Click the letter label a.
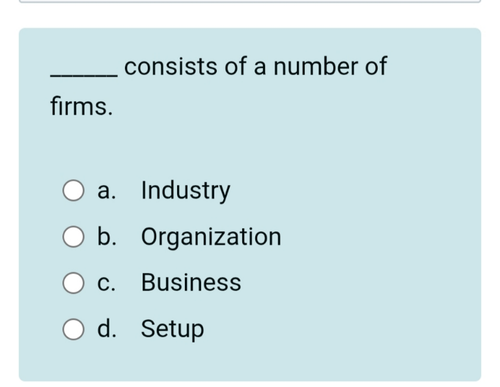The image size is (500, 387). click(x=107, y=192)
